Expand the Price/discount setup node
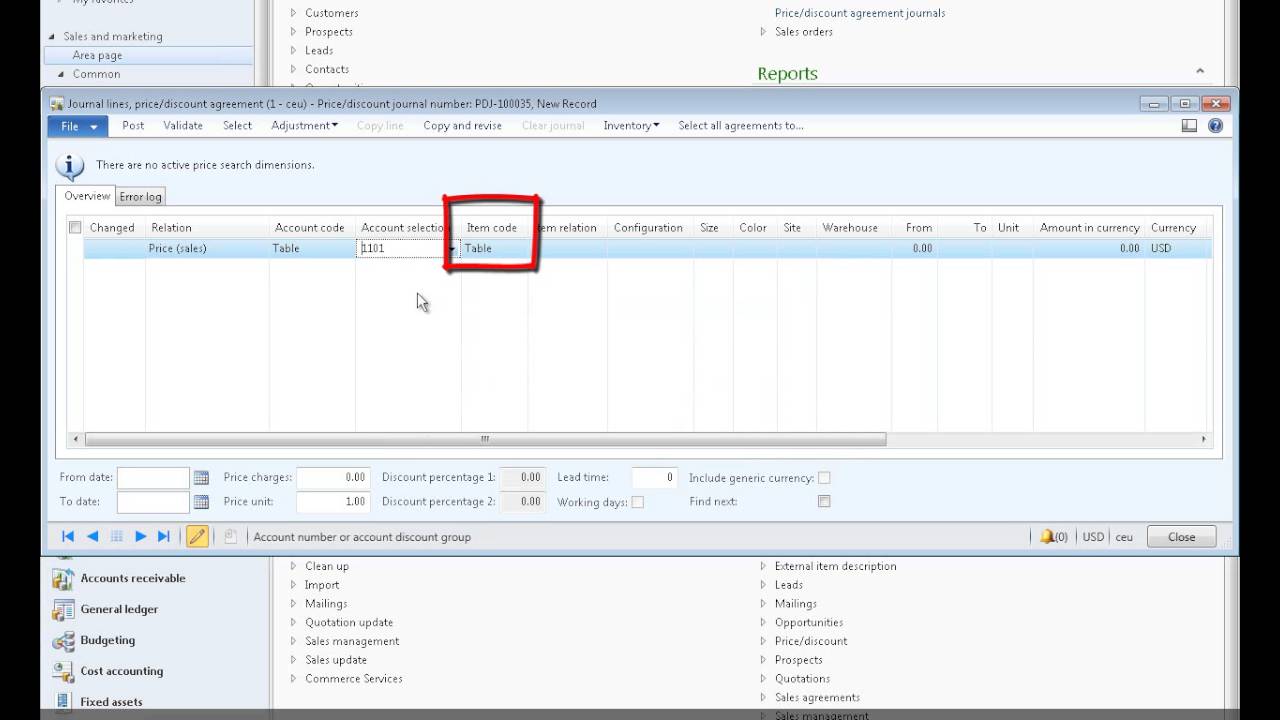 pyautogui.click(x=763, y=641)
